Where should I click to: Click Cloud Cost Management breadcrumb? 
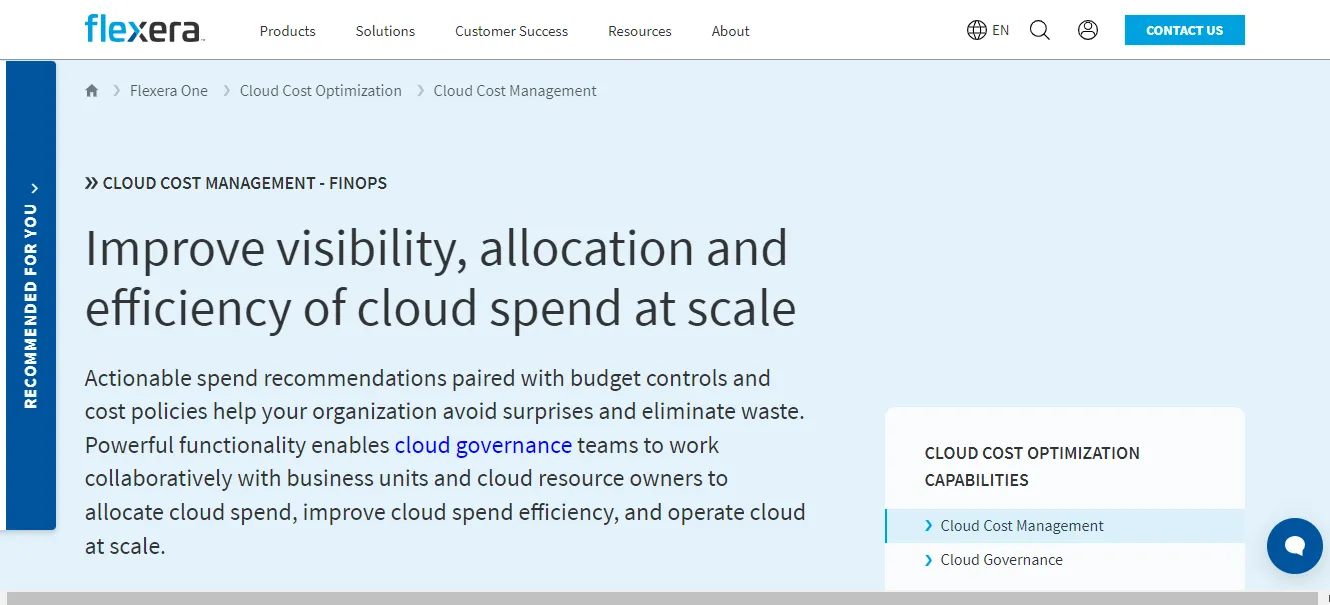pyautogui.click(x=515, y=91)
